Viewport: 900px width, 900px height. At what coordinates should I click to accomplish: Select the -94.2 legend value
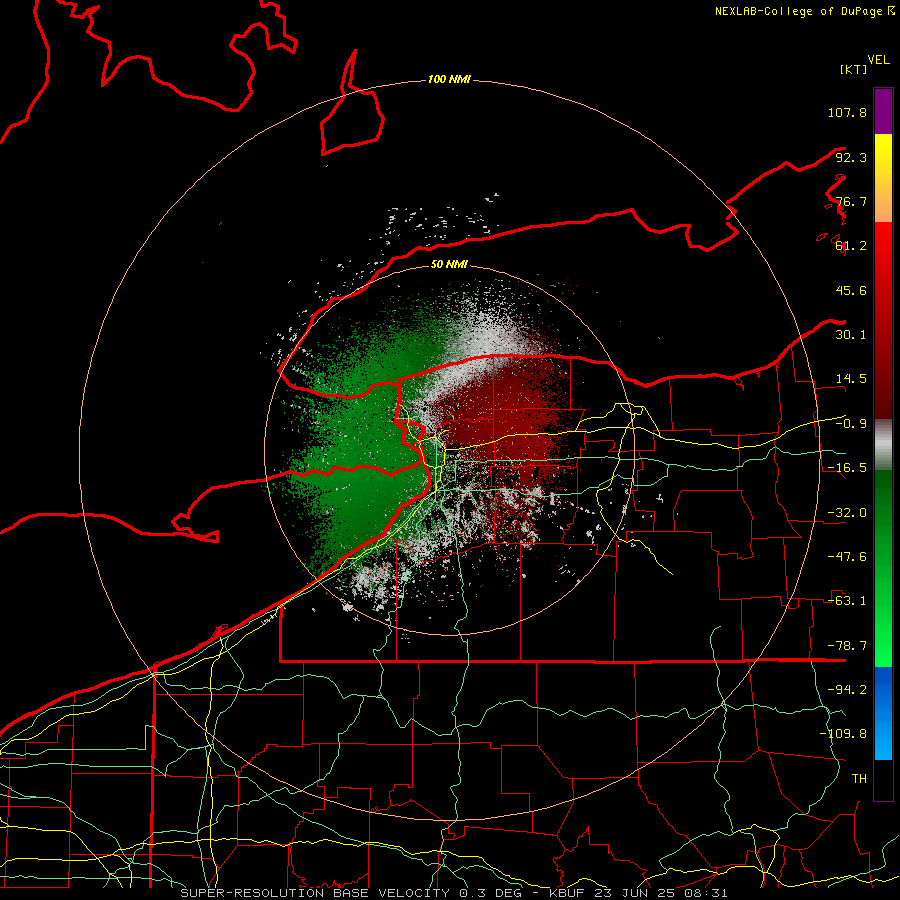pyautogui.click(x=847, y=690)
